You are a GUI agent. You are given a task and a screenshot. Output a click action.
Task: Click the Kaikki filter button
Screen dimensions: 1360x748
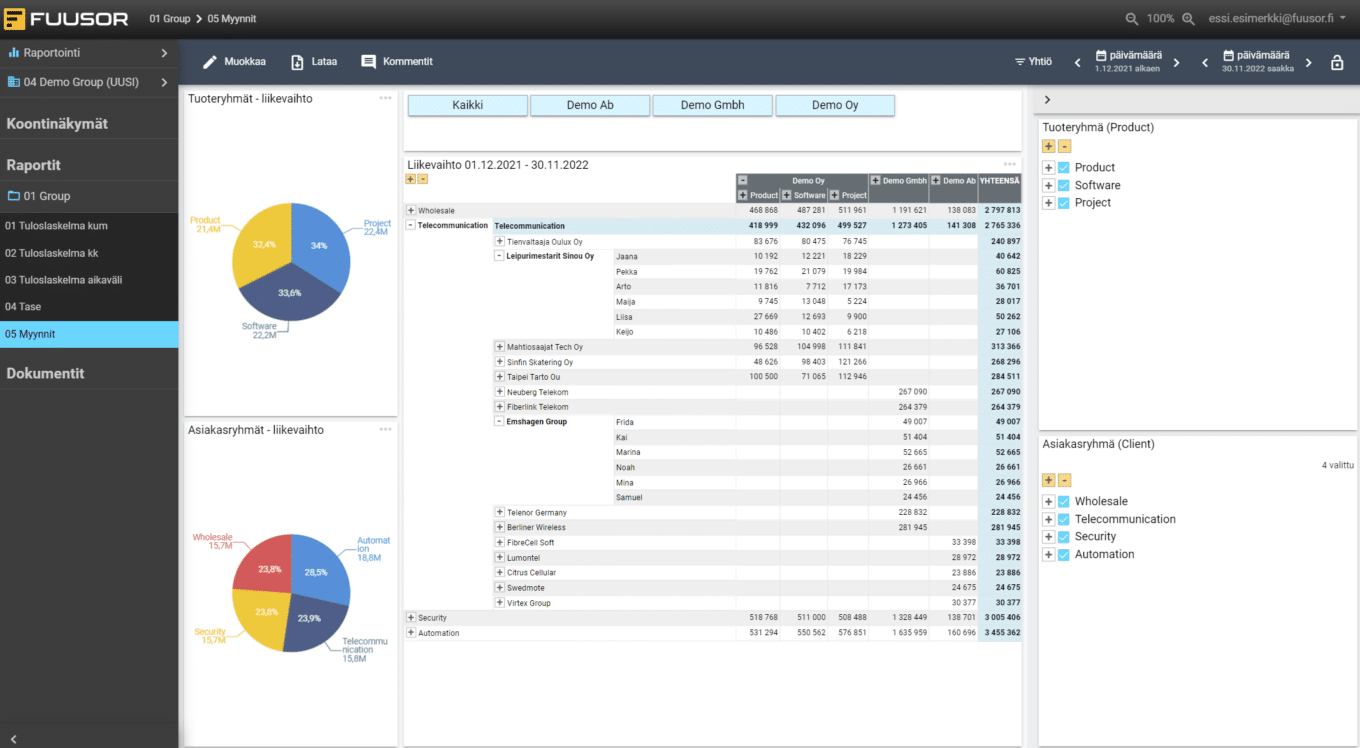(x=468, y=105)
